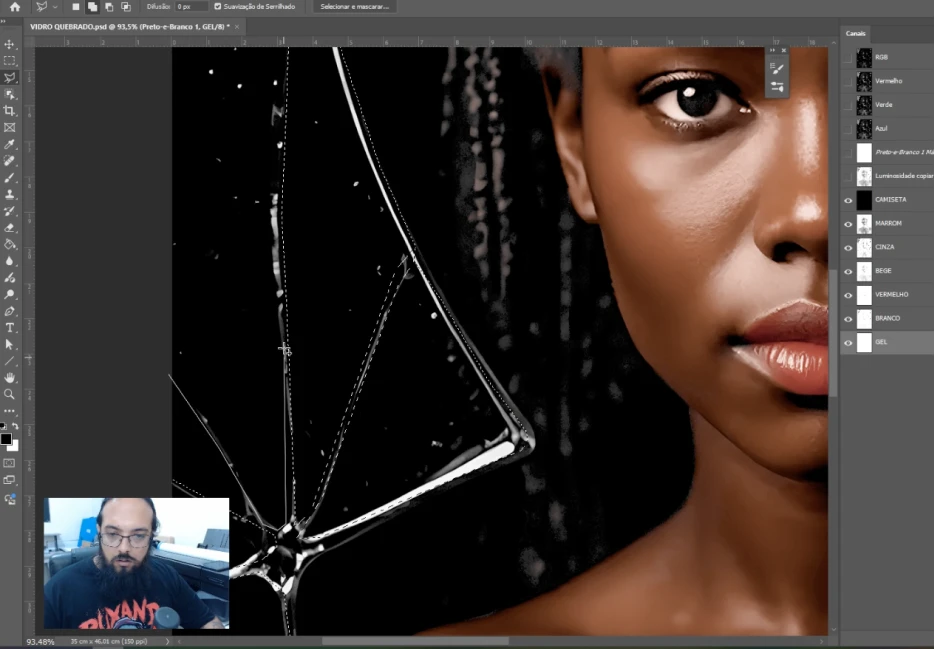Select the Crop tool

(x=10, y=111)
